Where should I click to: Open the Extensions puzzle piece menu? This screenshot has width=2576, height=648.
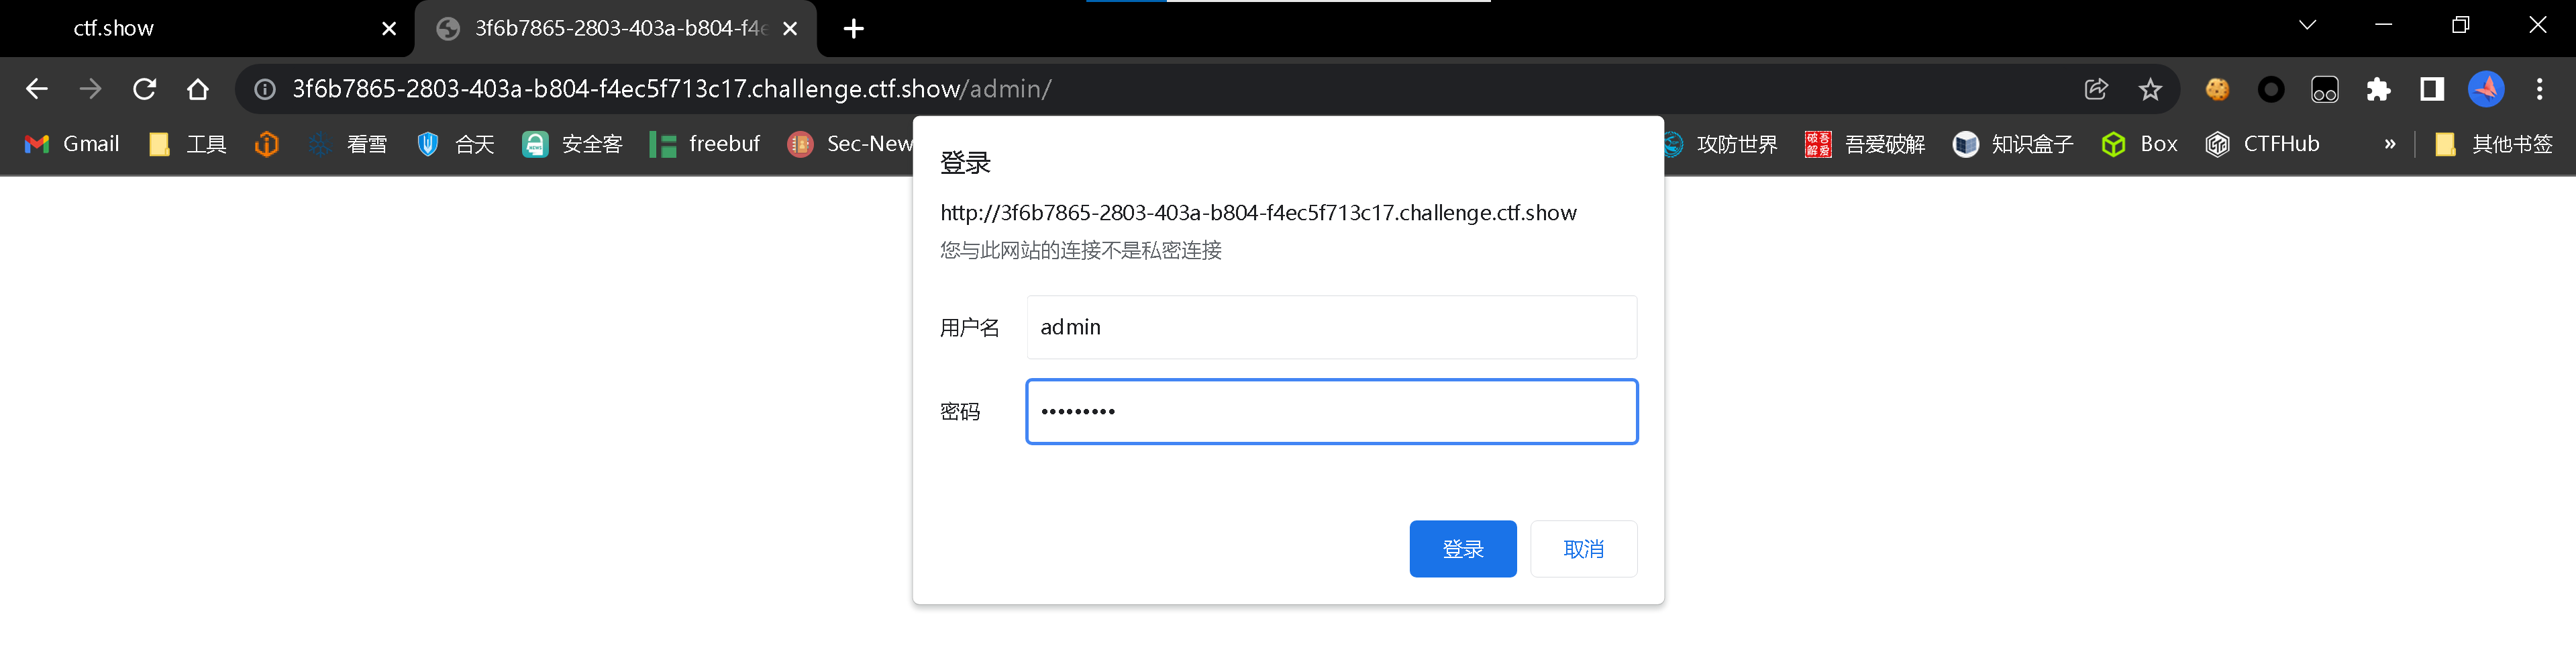(x=2378, y=89)
